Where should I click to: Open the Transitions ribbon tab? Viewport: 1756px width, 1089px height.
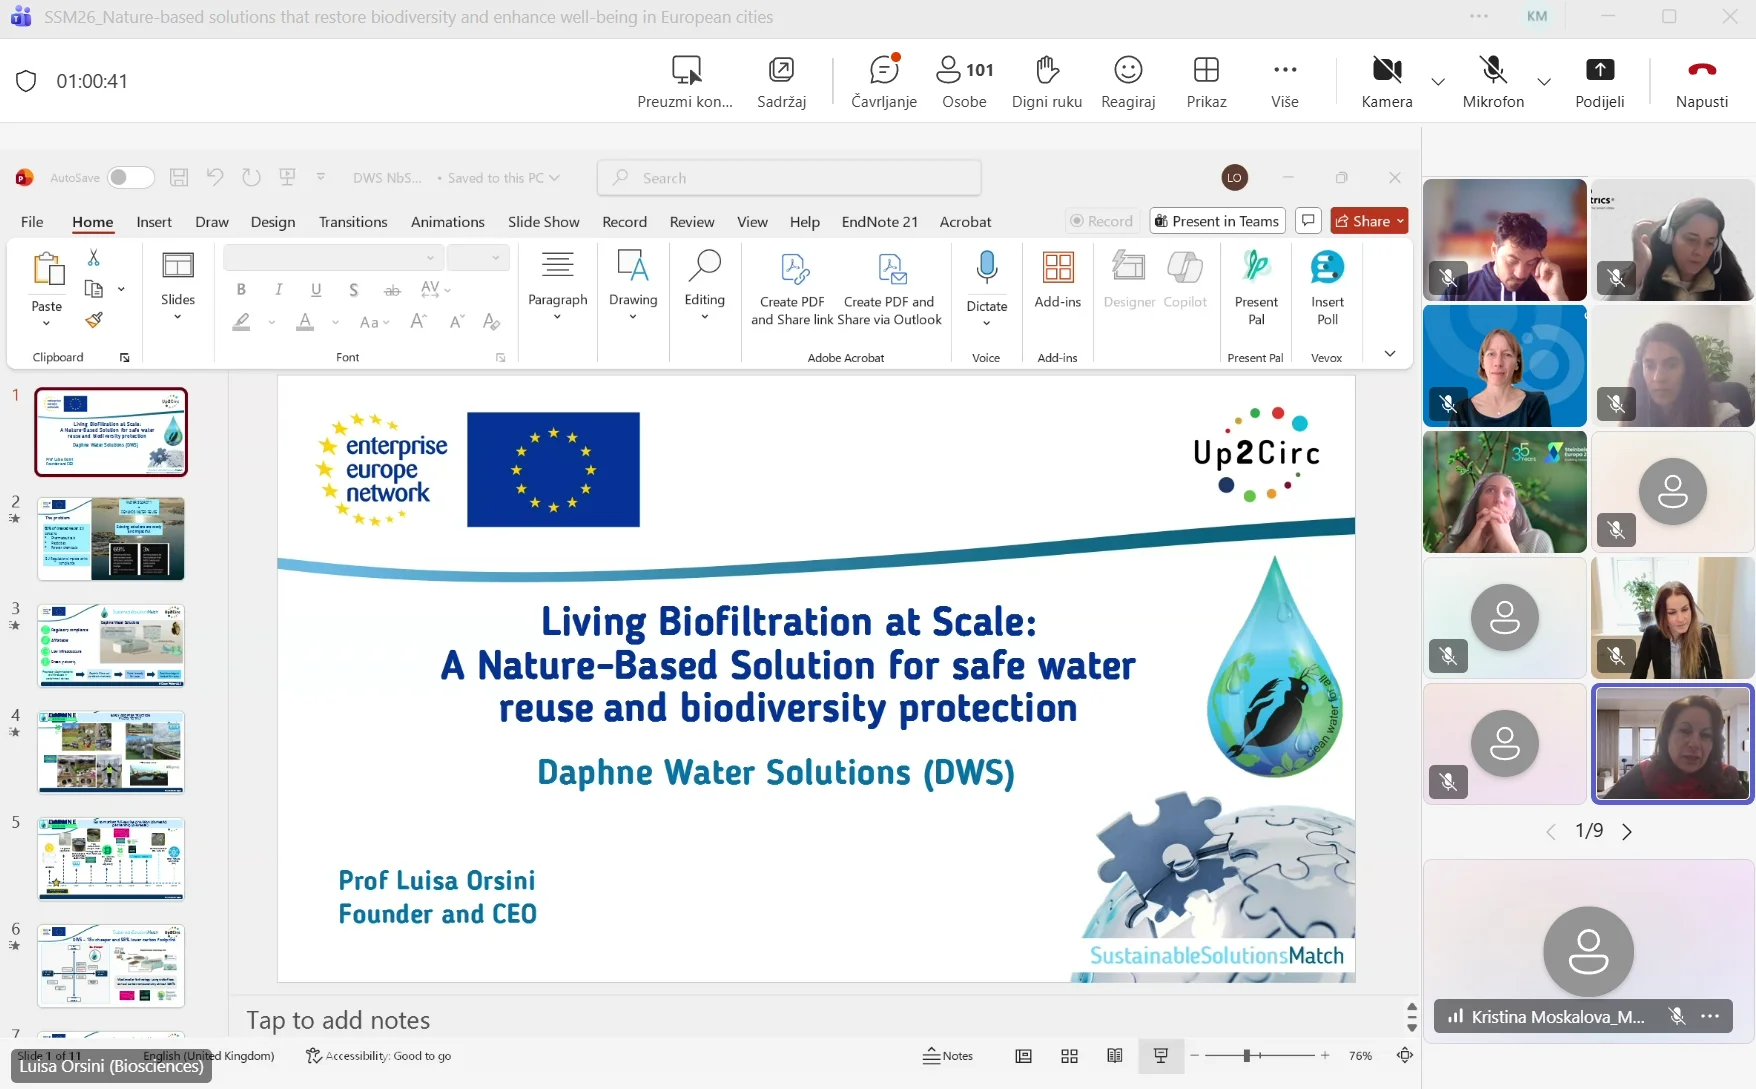352,222
